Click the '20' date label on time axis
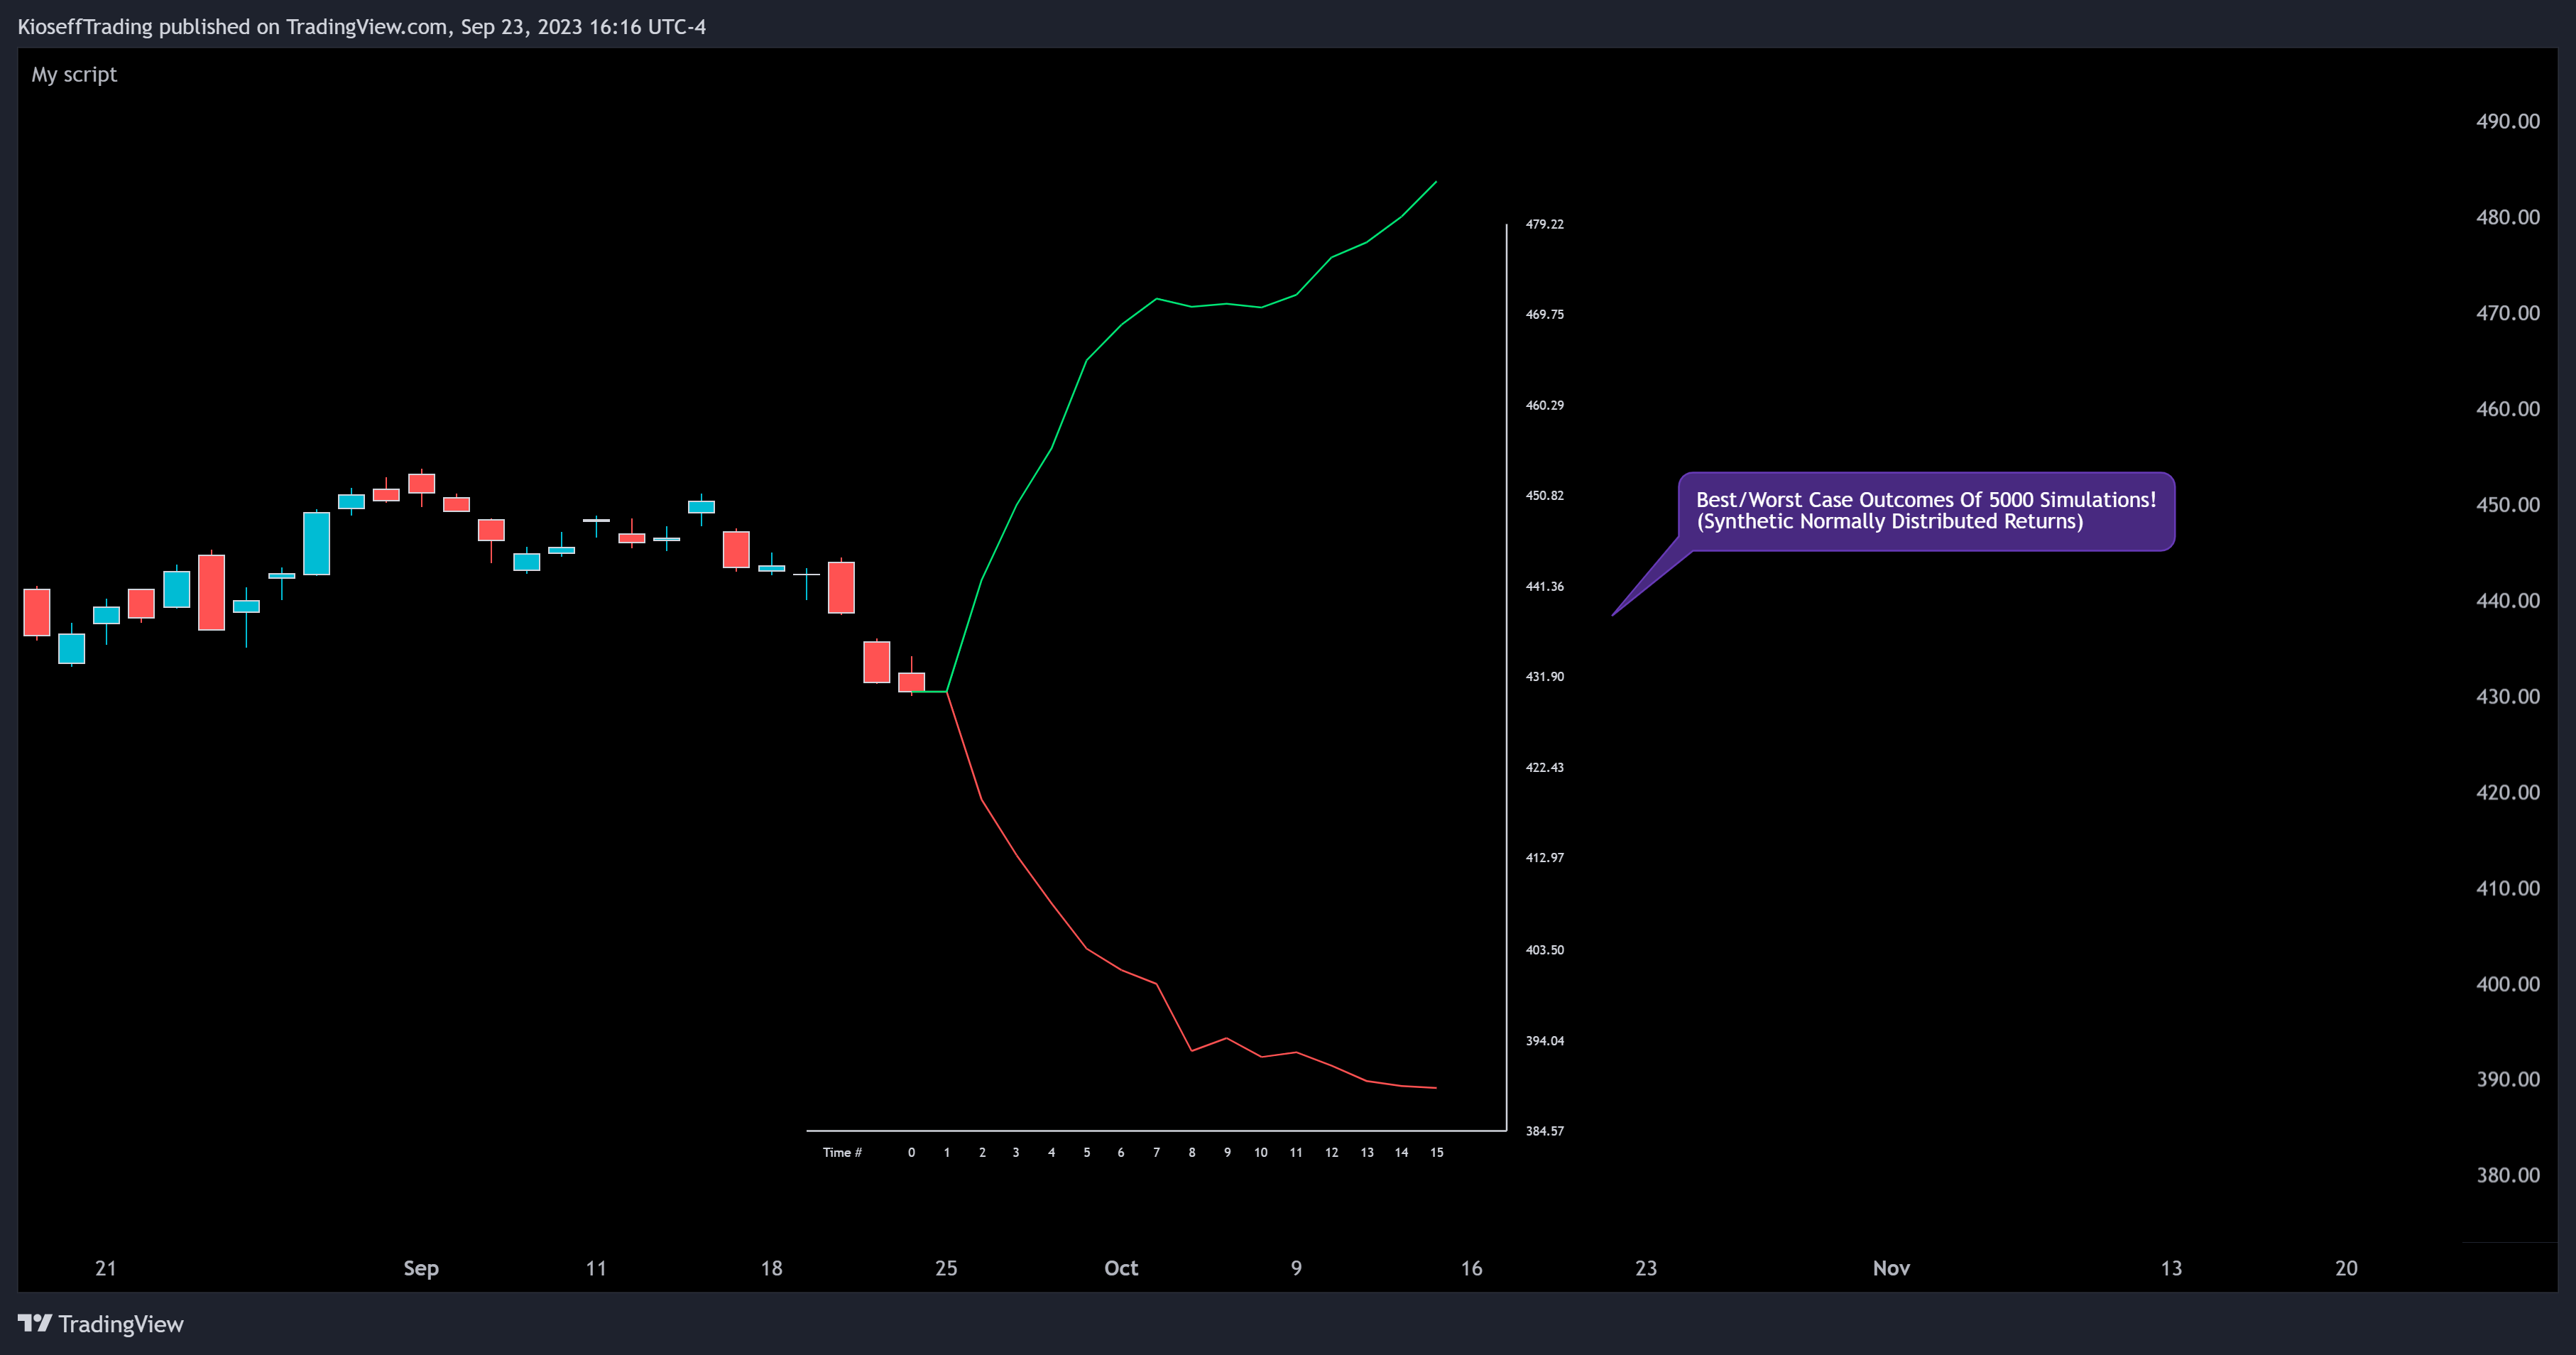 [x=2346, y=1269]
